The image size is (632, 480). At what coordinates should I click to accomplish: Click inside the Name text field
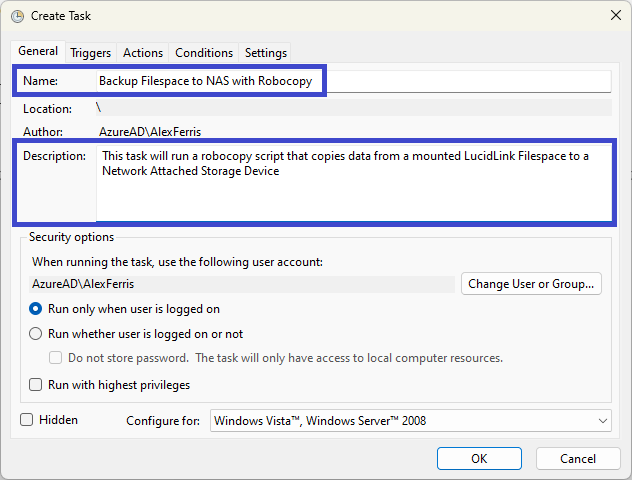tap(353, 81)
